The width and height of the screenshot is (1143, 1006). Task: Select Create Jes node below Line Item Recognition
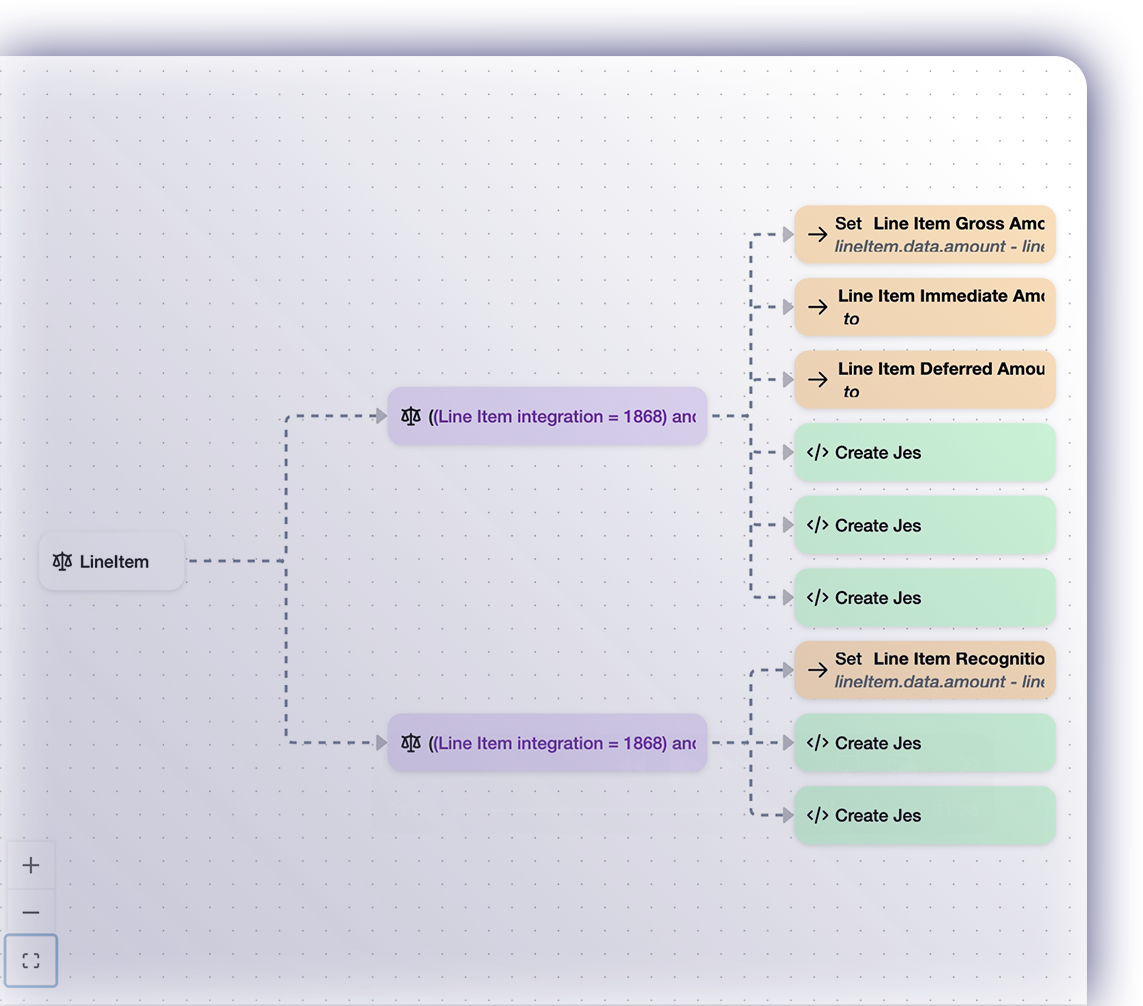(925, 743)
